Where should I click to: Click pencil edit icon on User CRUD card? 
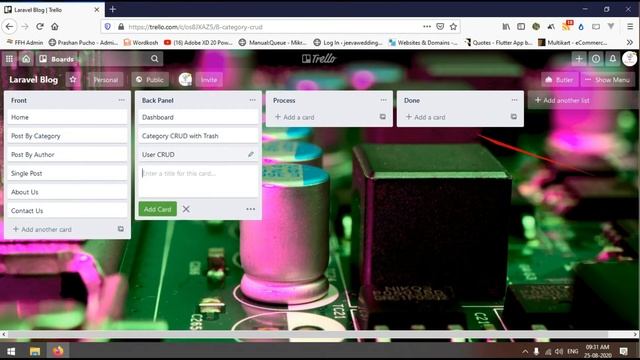click(251, 154)
